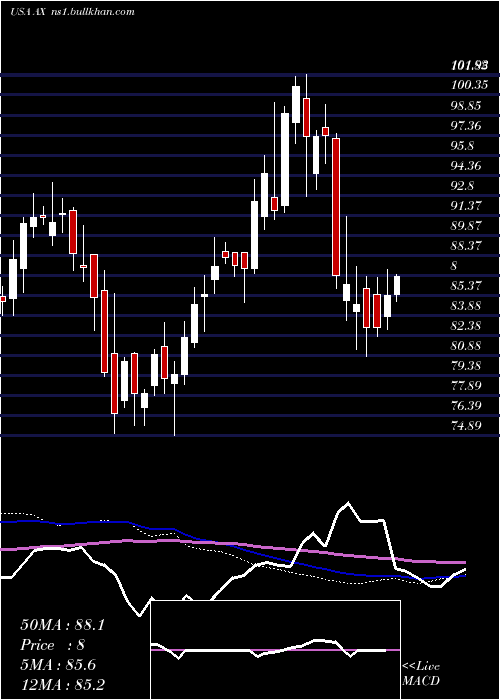The width and height of the screenshot is (500, 700).
Task: Click the 50MA : 88.1 readout
Action: coord(62,625)
